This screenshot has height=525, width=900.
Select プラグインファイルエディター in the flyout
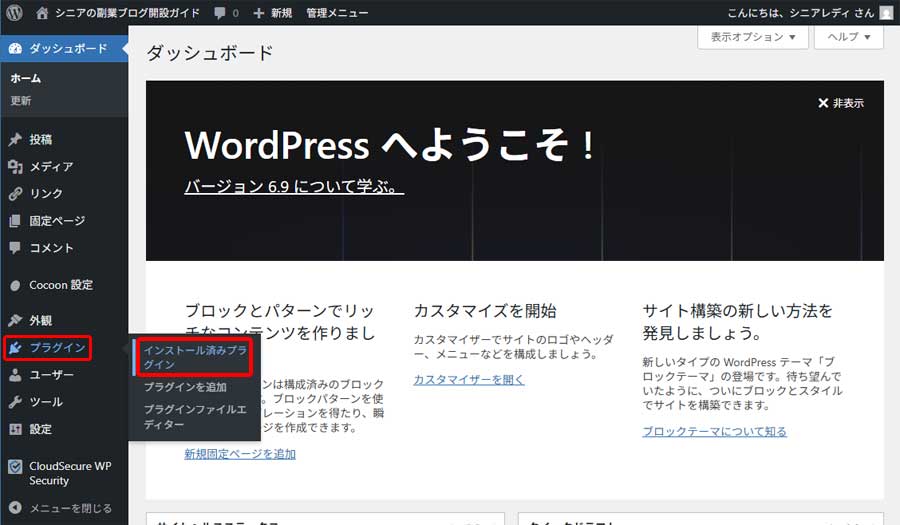tap(195, 417)
